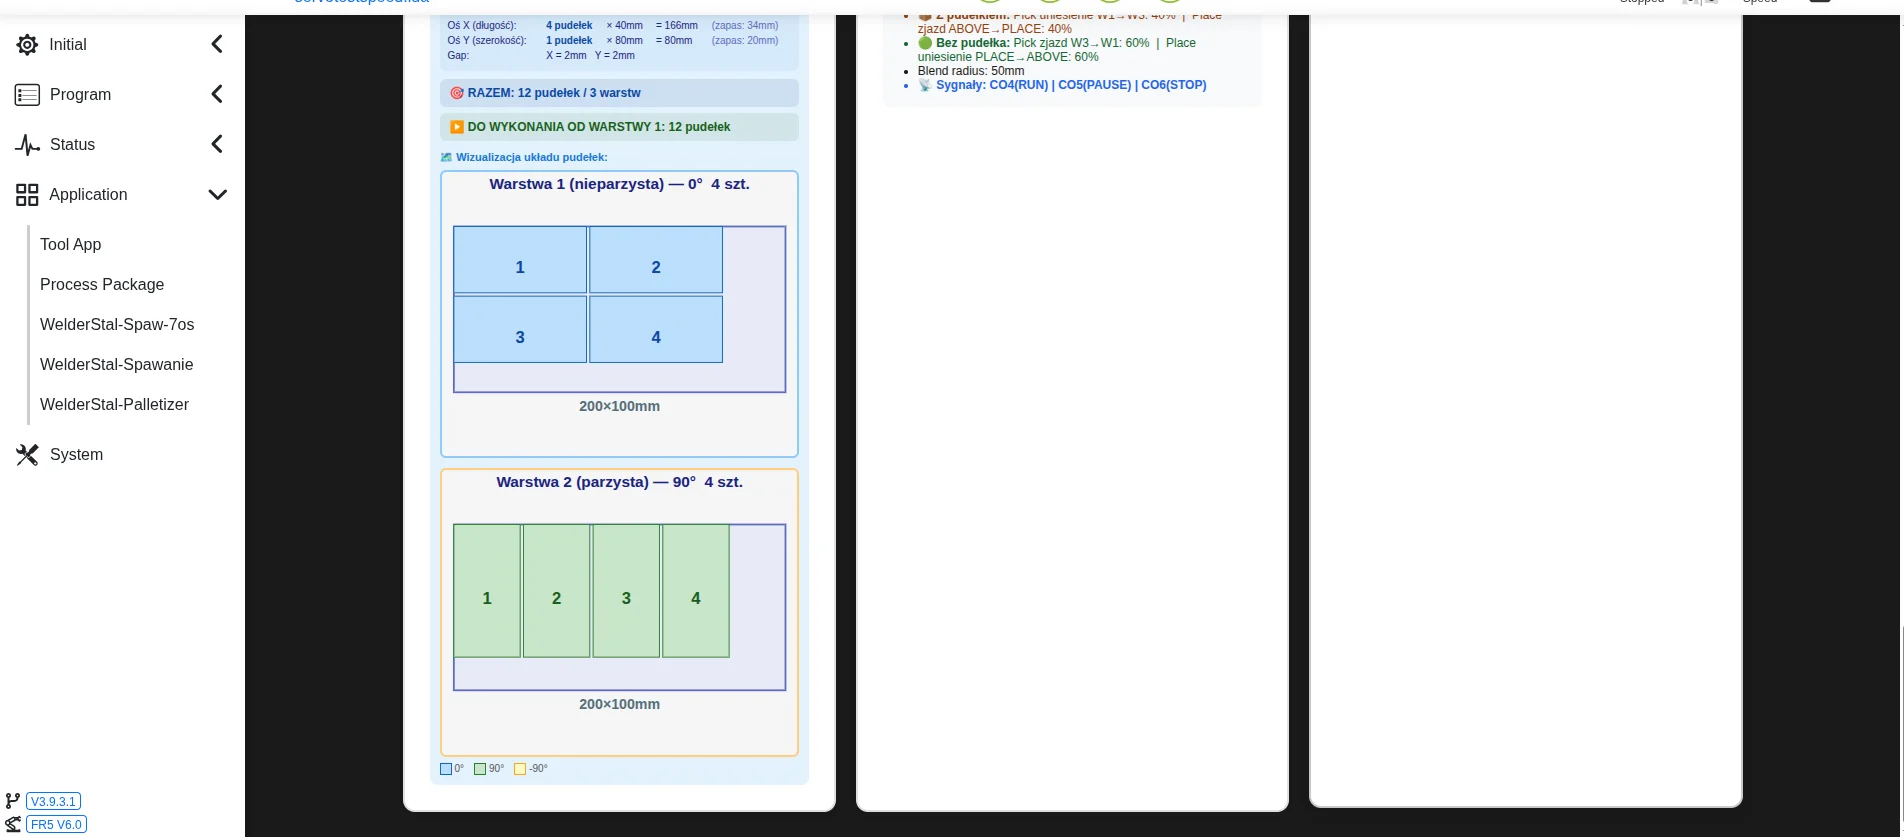The width and height of the screenshot is (1904, 837).
Task: Click the 'Oś X (długość):' label
Action: (482, 26)
